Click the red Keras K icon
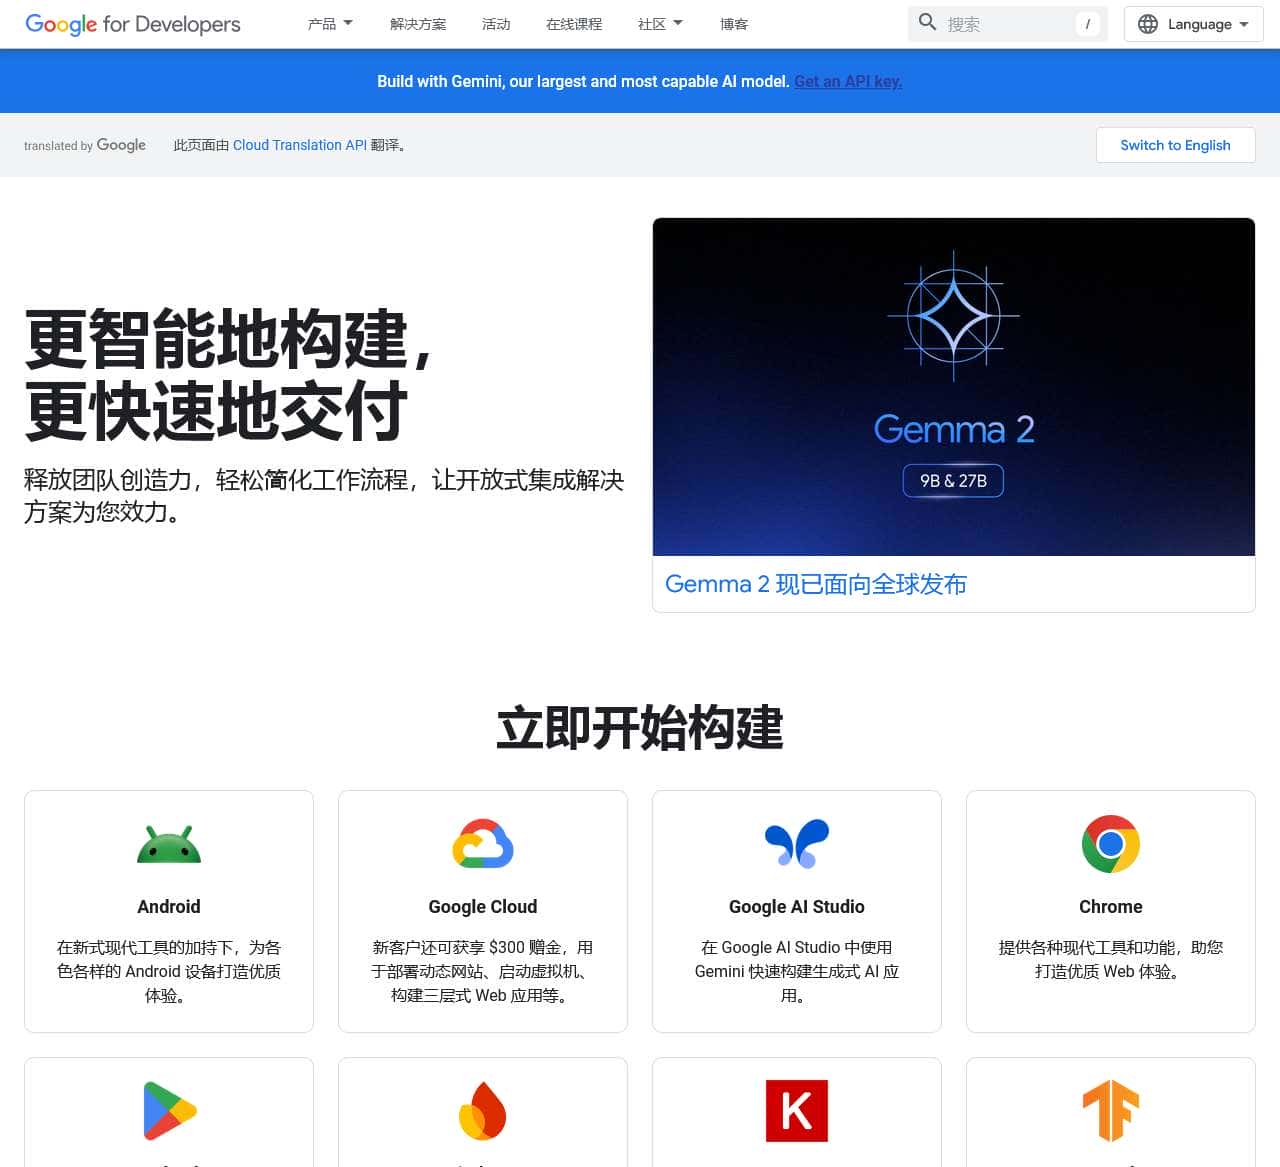 click(x=796, y=1110)
